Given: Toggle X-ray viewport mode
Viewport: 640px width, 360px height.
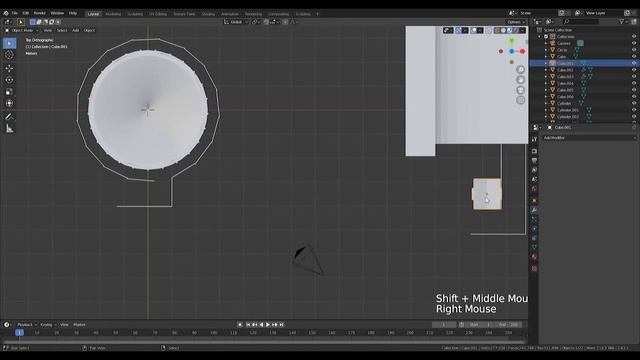Looking at the screenshot, I should pyautogui.click(x=489, y=30).
